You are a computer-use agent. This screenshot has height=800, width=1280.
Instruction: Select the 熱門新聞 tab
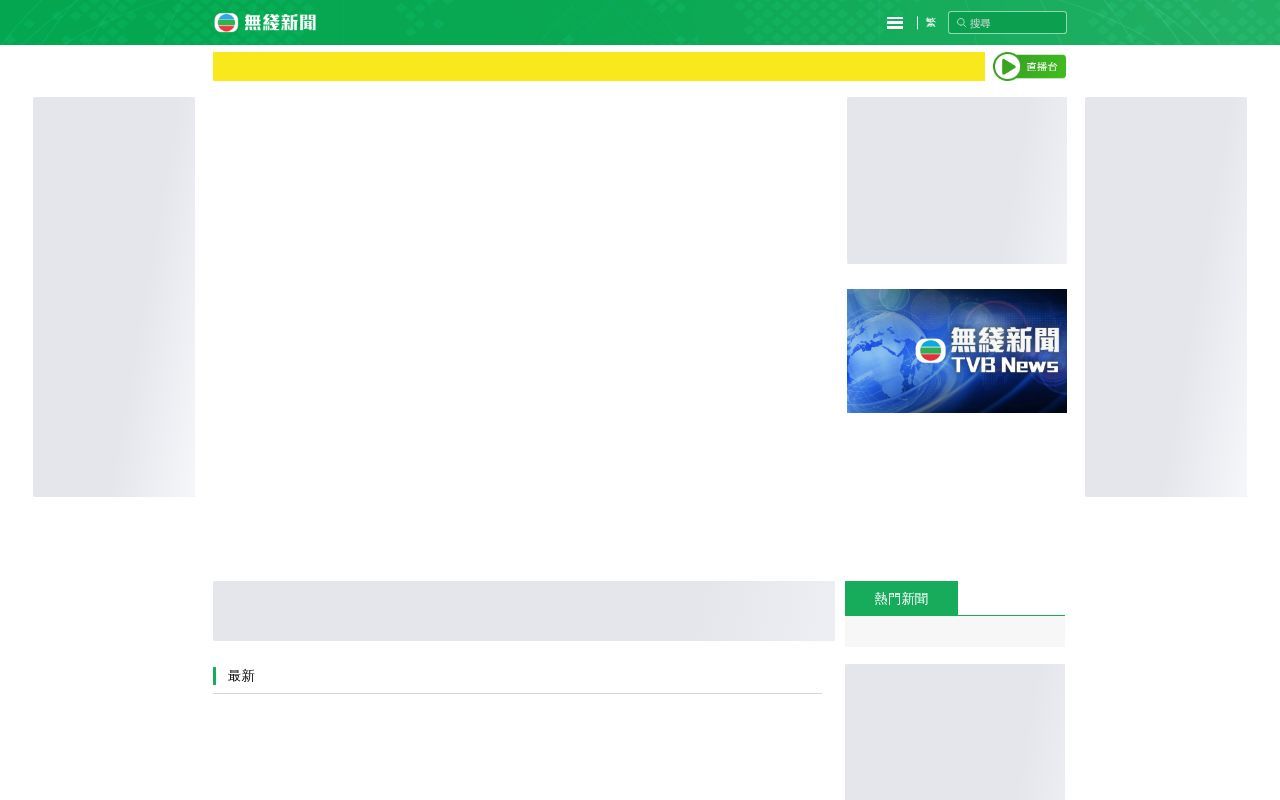(x=901, y=598)
